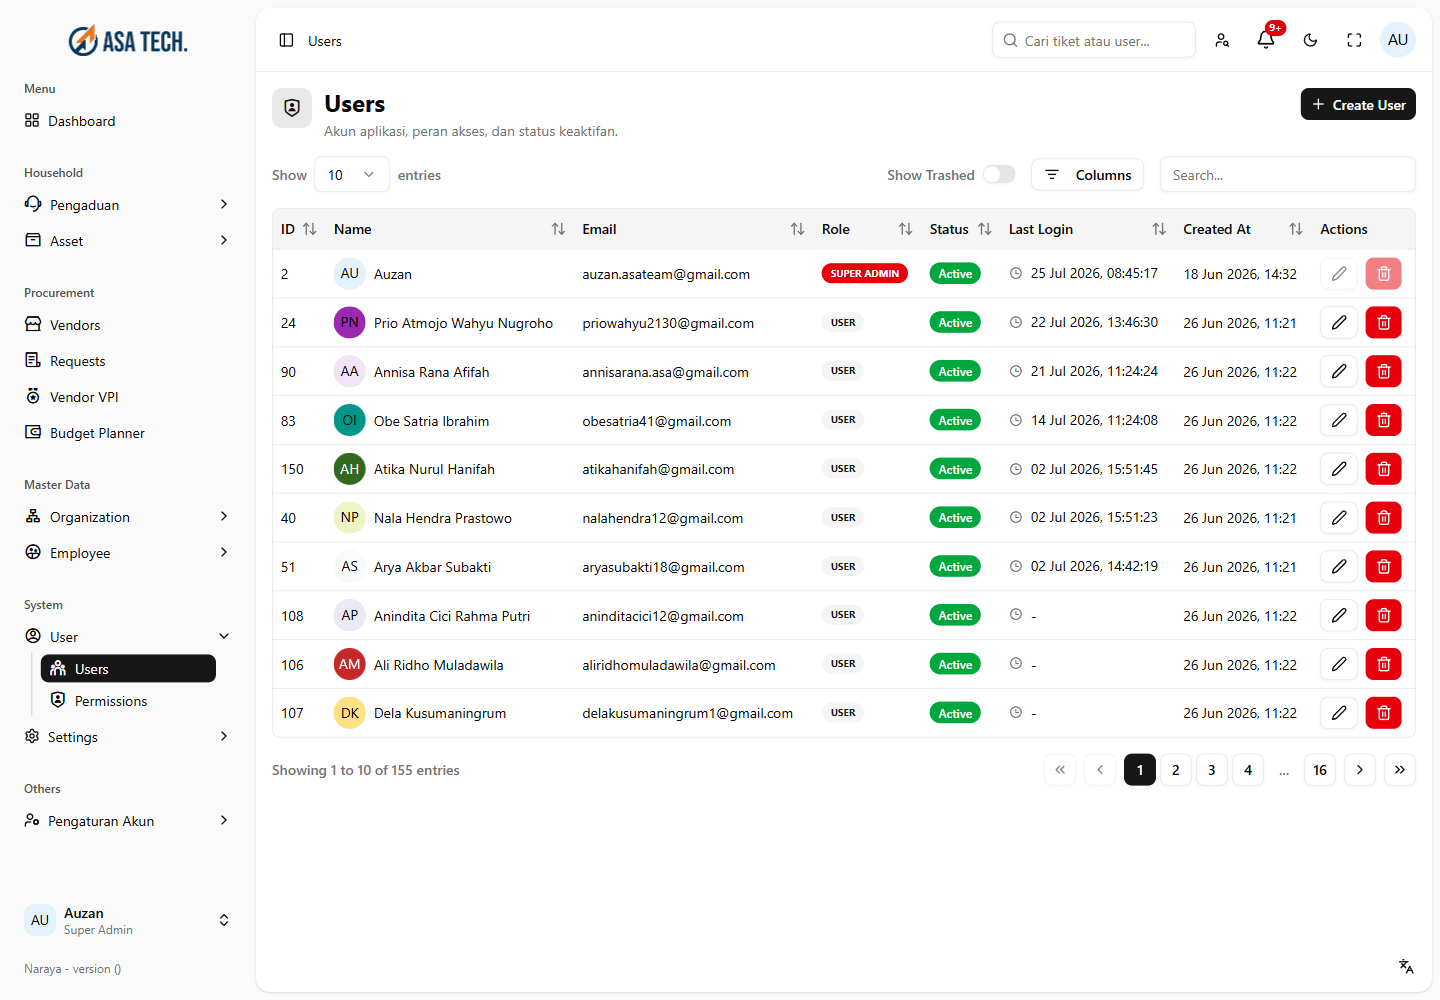This screenshot has height=1000, width=1440.
Task: Go to page 3 of results
Action: point(1212,770)
